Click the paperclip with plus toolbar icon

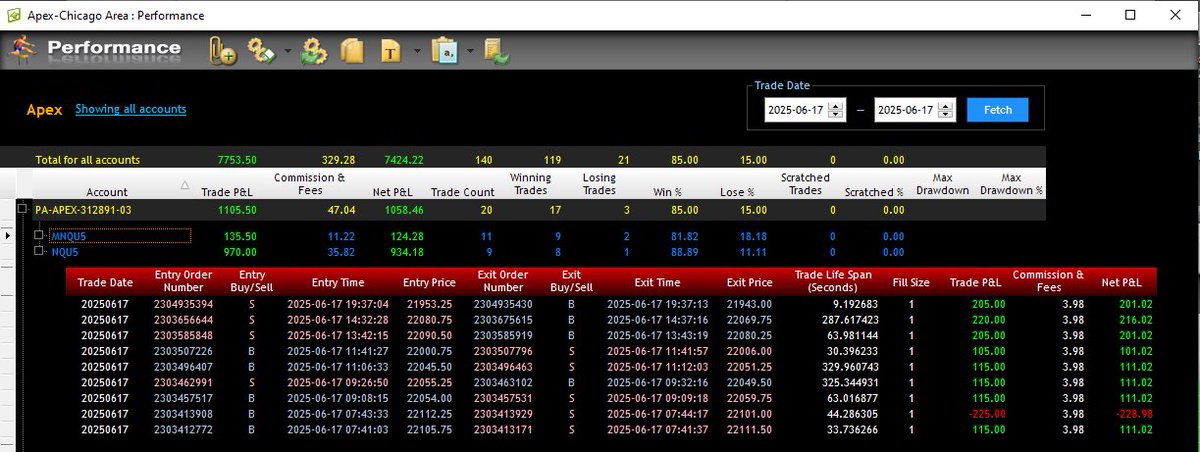[222, 51]
